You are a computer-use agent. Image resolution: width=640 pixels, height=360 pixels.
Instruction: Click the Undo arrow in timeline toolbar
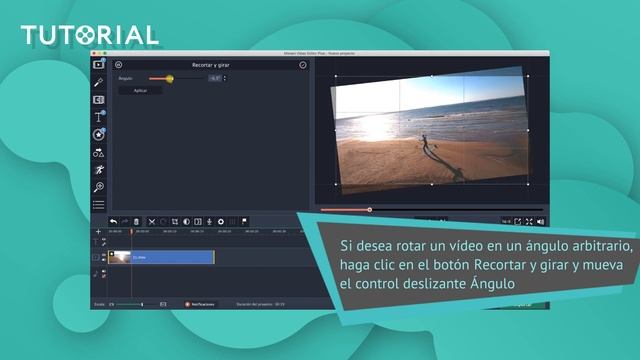coord(113,222)
